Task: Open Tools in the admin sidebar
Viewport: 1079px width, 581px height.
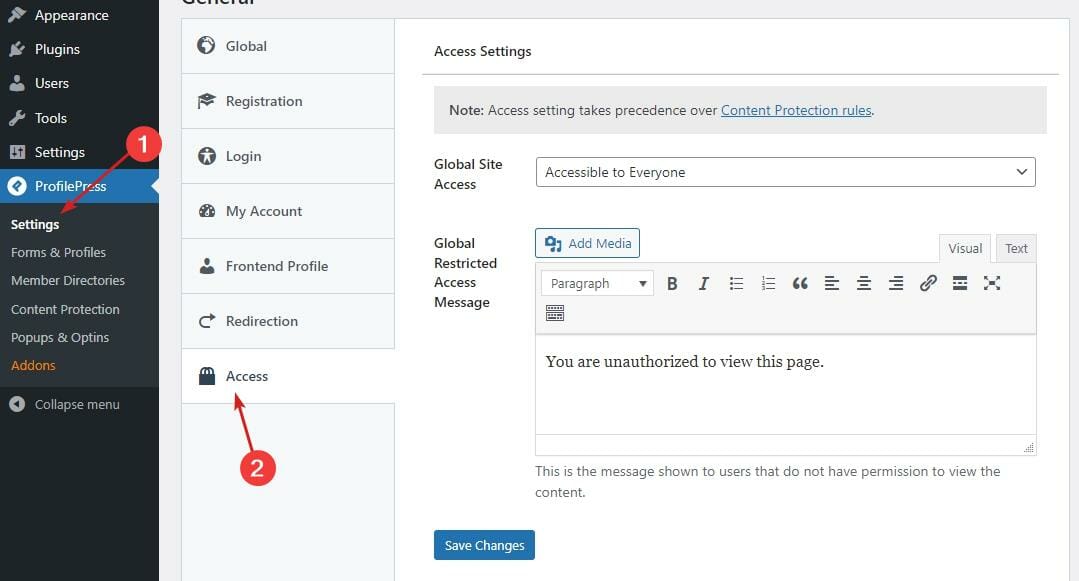Action: coord(79,118)
